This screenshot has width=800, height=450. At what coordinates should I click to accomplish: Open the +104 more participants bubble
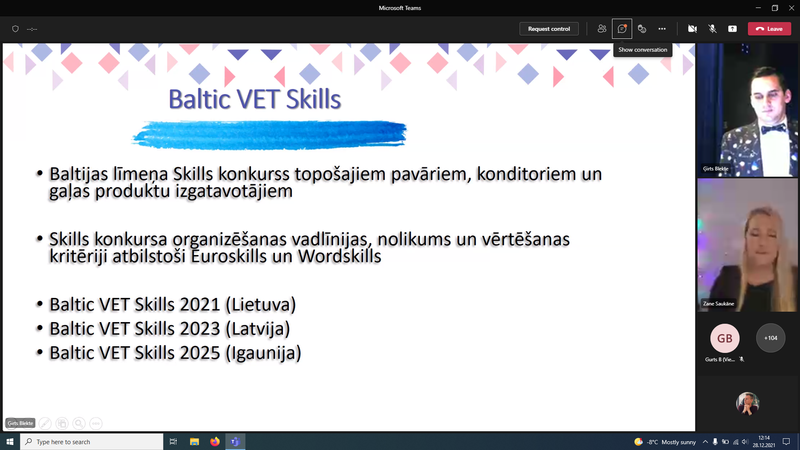[x=770, y=338]
